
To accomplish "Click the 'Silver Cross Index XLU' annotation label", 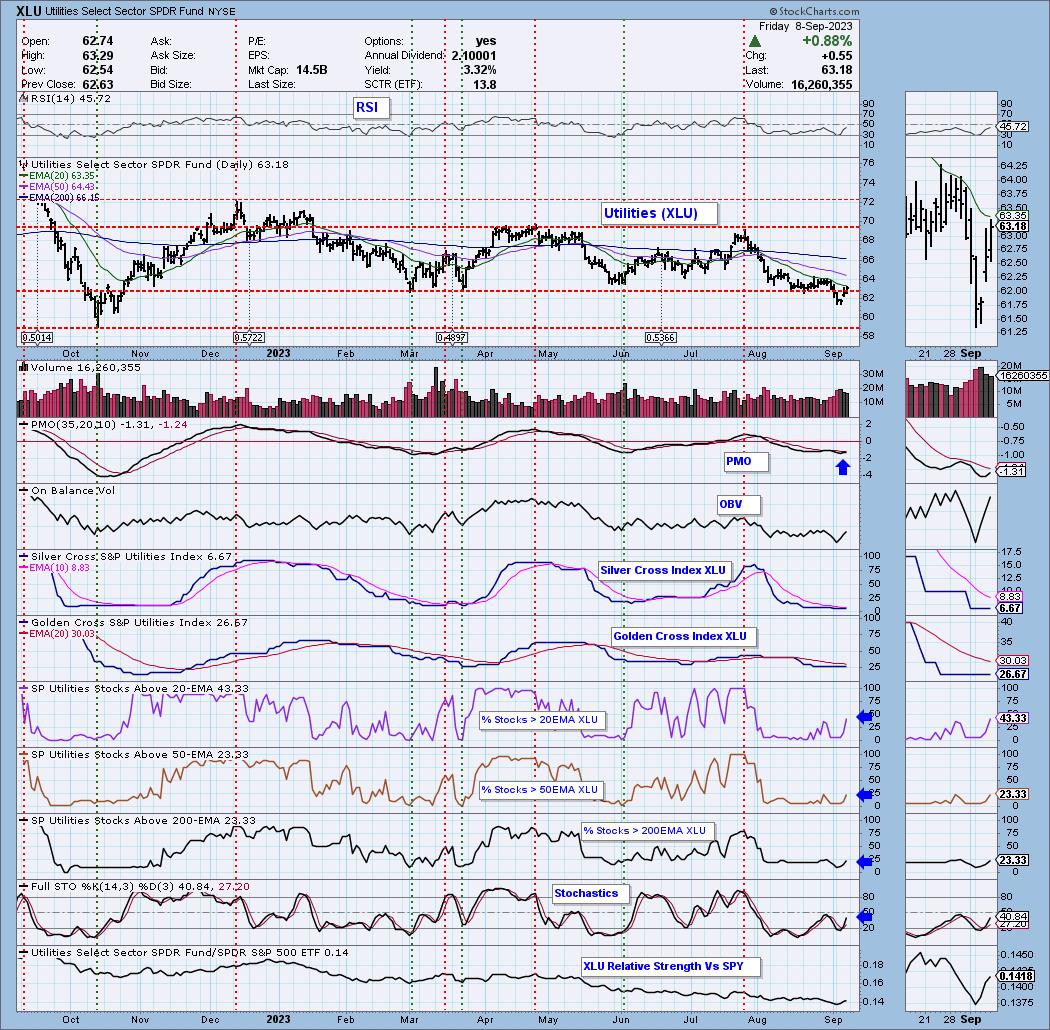I will click(663, 571).
